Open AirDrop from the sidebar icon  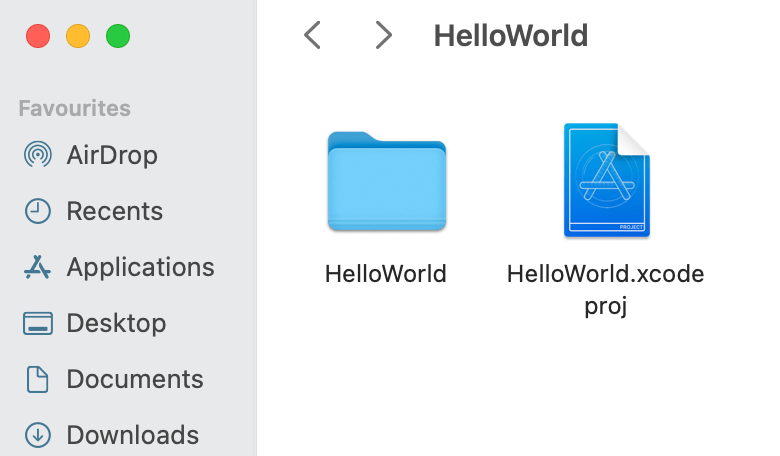38,155
